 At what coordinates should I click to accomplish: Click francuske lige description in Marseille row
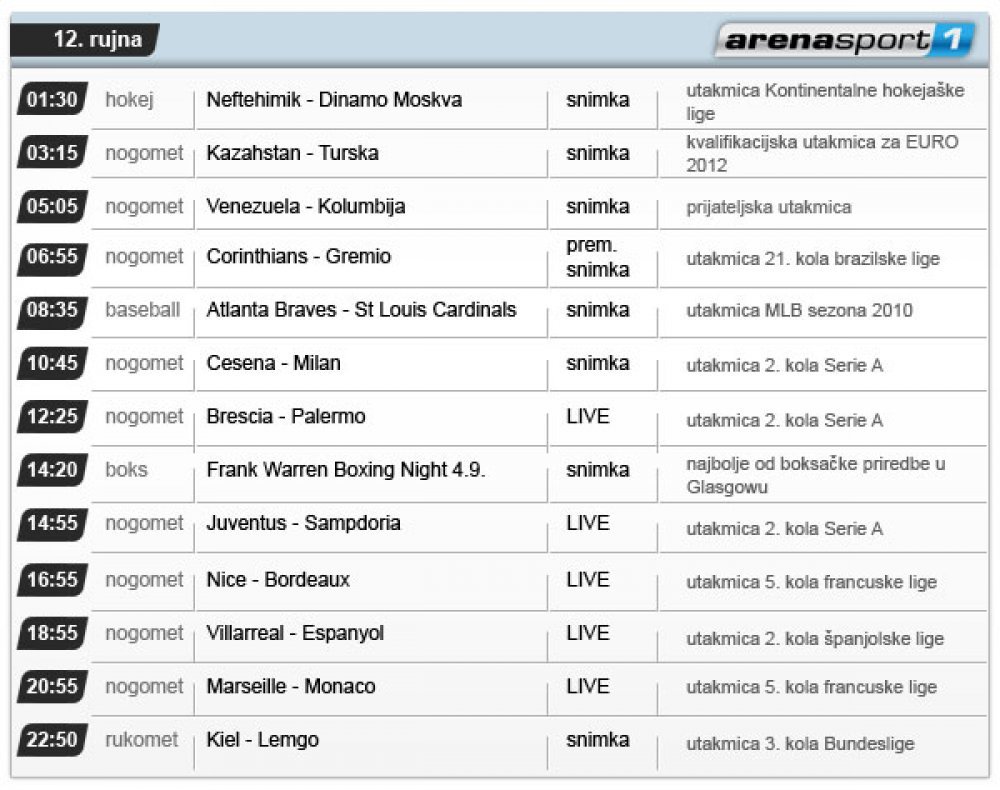[811, 687]
